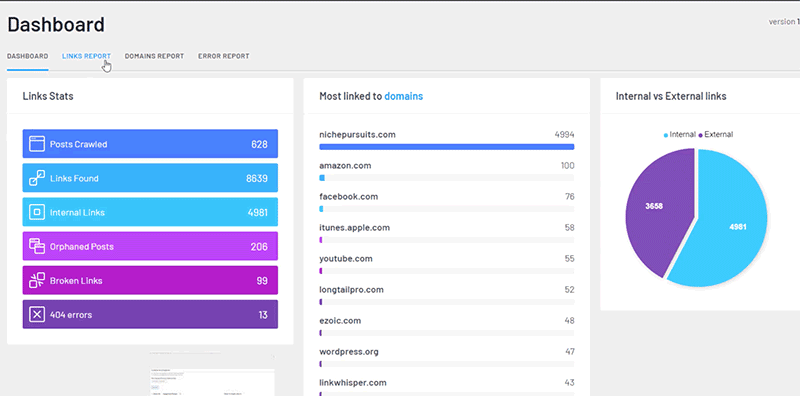Click the ezoic.com domain name

(340, 321)
